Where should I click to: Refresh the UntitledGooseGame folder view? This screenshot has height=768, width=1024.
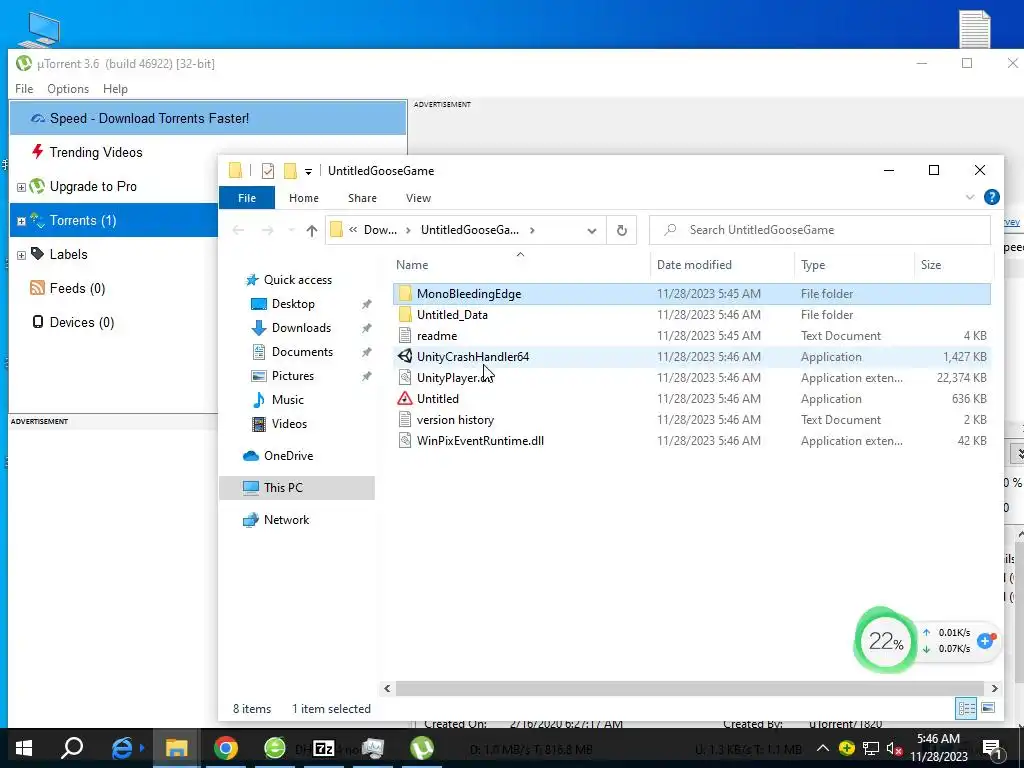coord(622,230)
